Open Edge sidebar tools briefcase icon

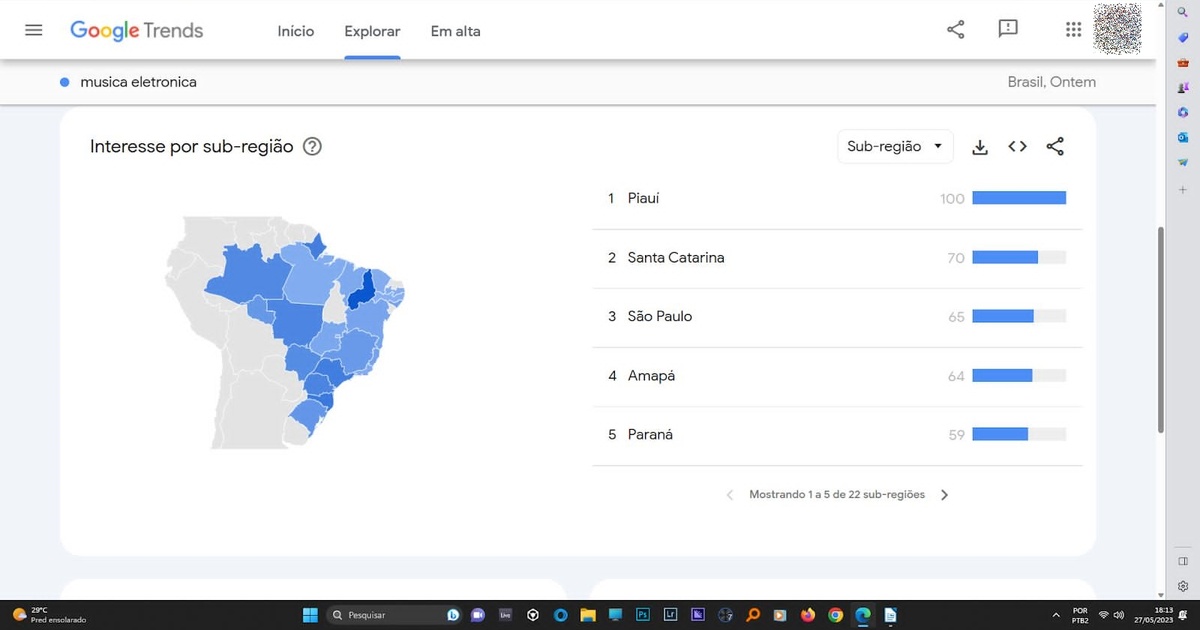[x=1183, y=62]
